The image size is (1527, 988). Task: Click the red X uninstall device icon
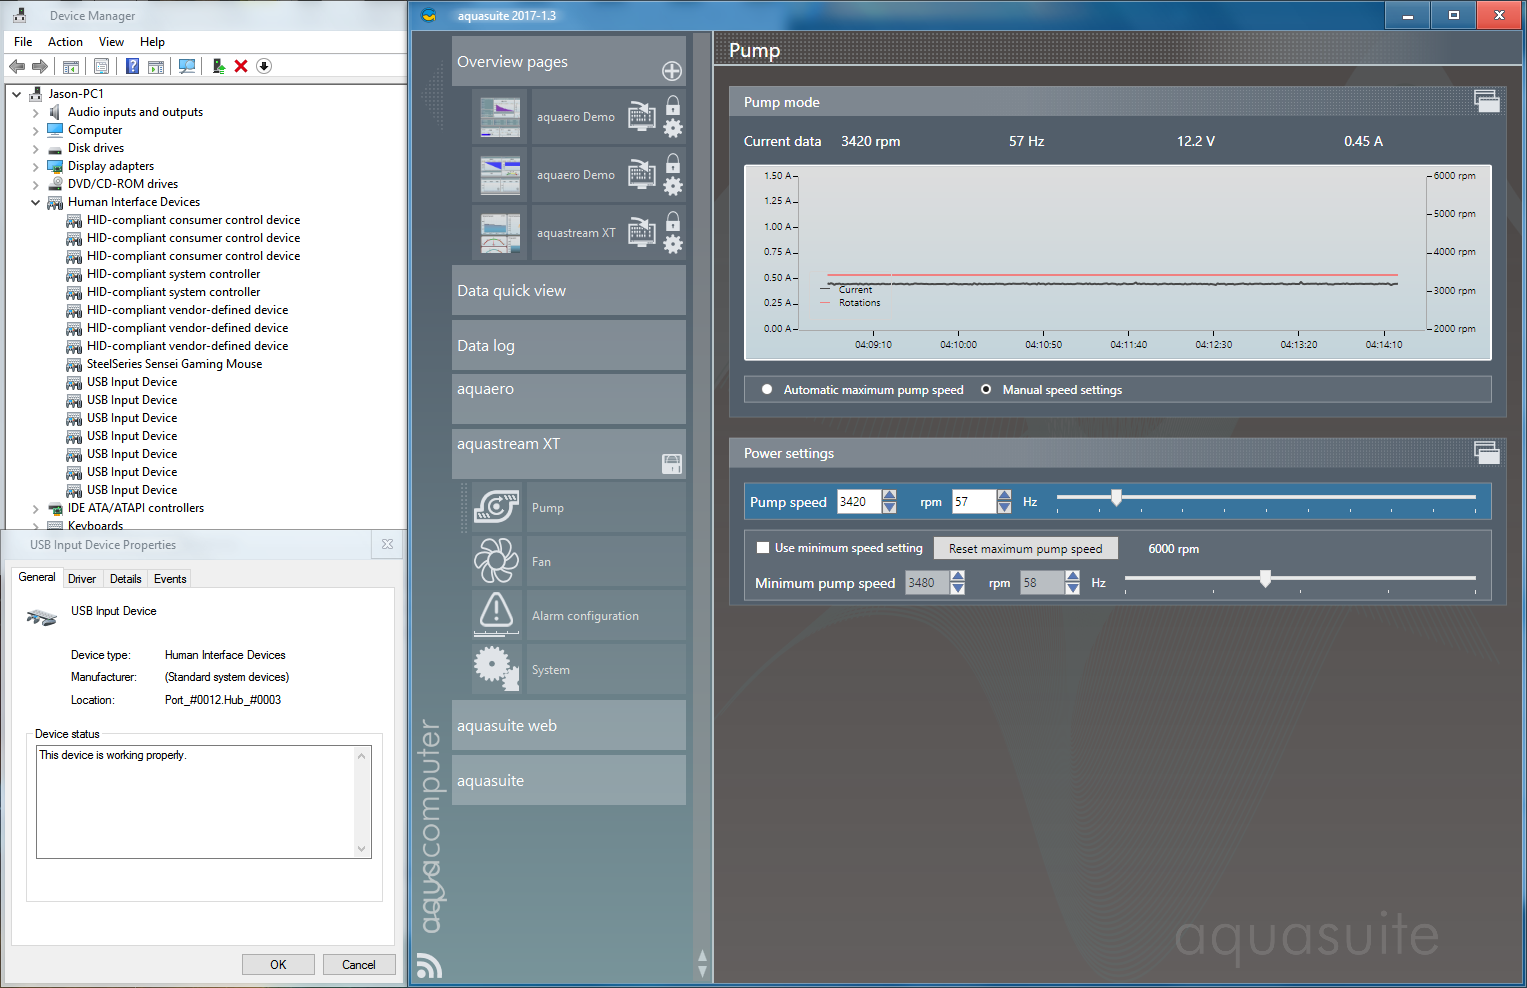pyautogui.click(x=241, y=66)
